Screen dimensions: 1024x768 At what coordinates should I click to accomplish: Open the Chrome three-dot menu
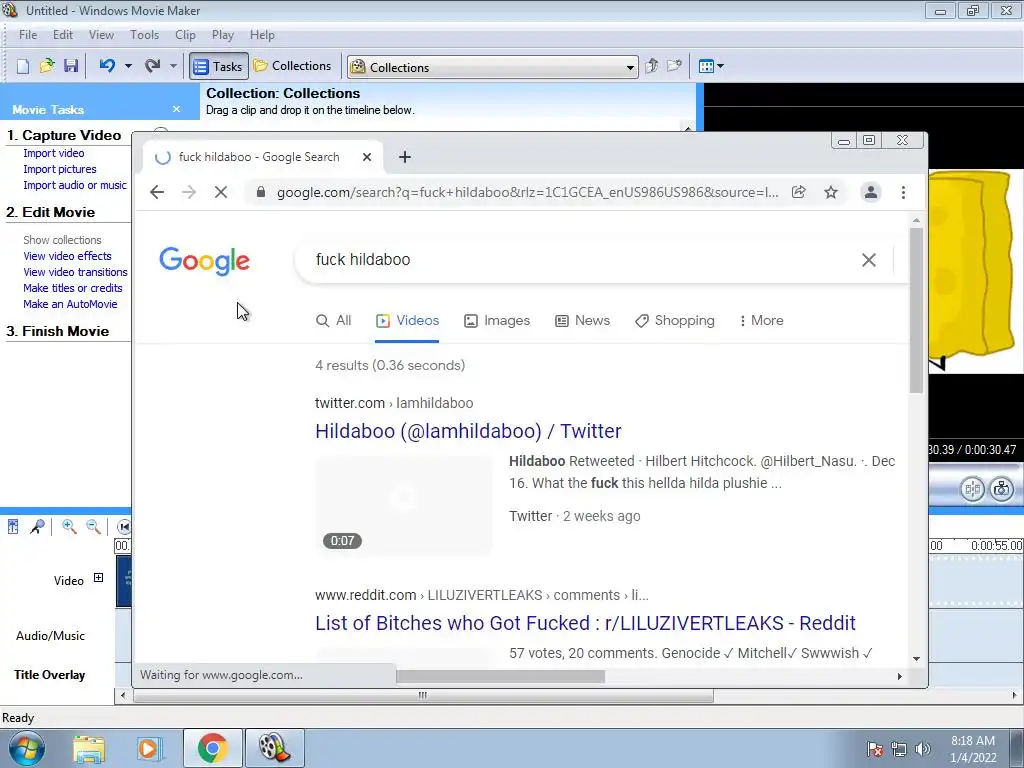(903, 192)
